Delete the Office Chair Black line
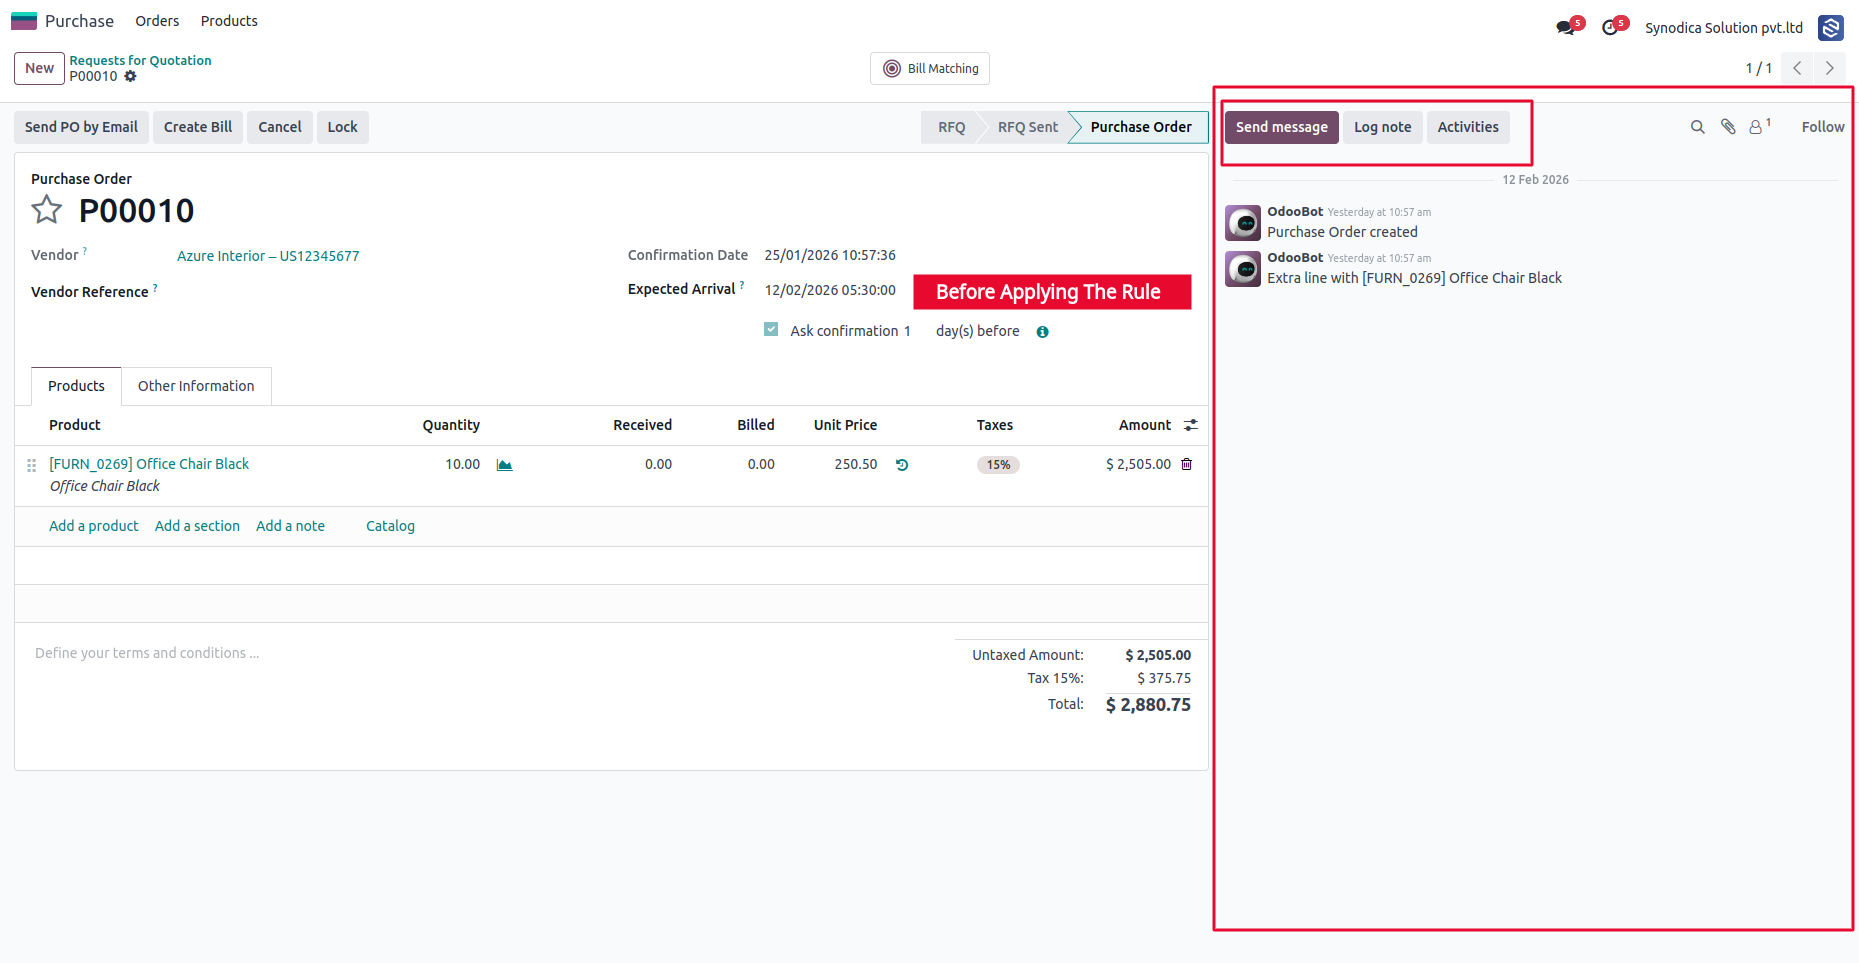The height and width of the screenshot is (963, 1859). tap(1187, 464)
